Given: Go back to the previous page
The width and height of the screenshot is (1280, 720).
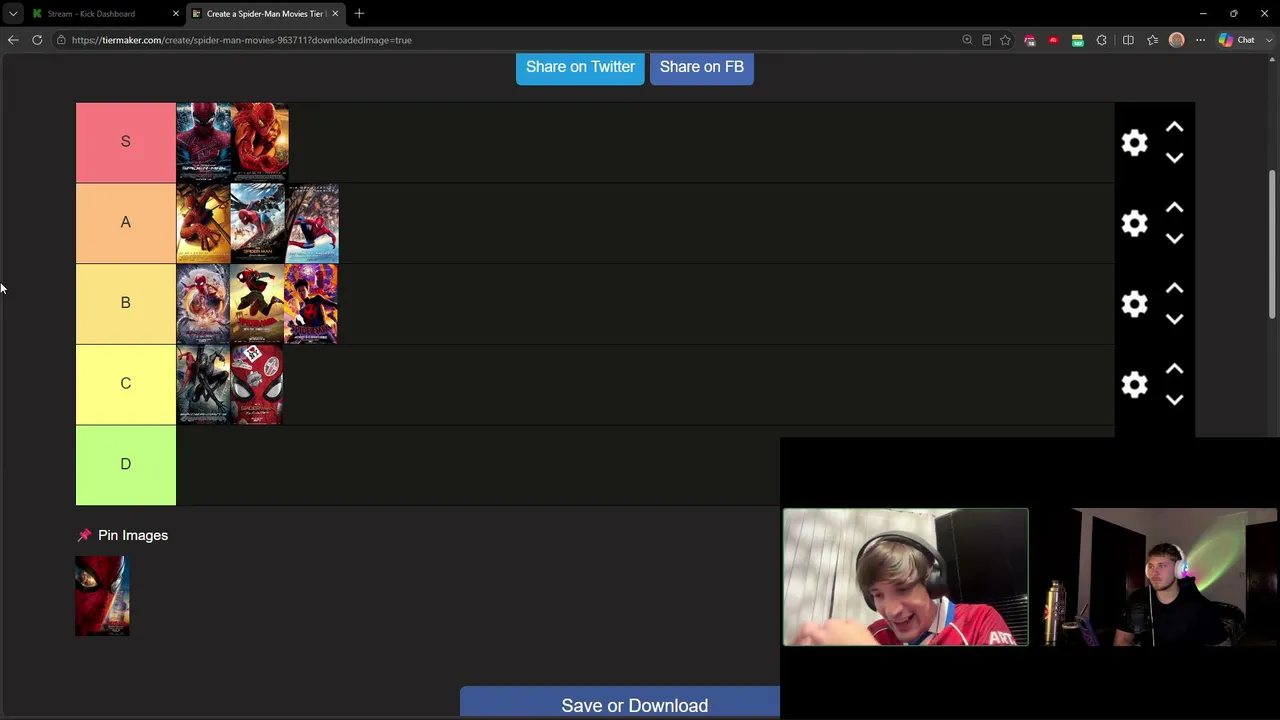Looking at the screenshot, I should click(x=13, y=40).
